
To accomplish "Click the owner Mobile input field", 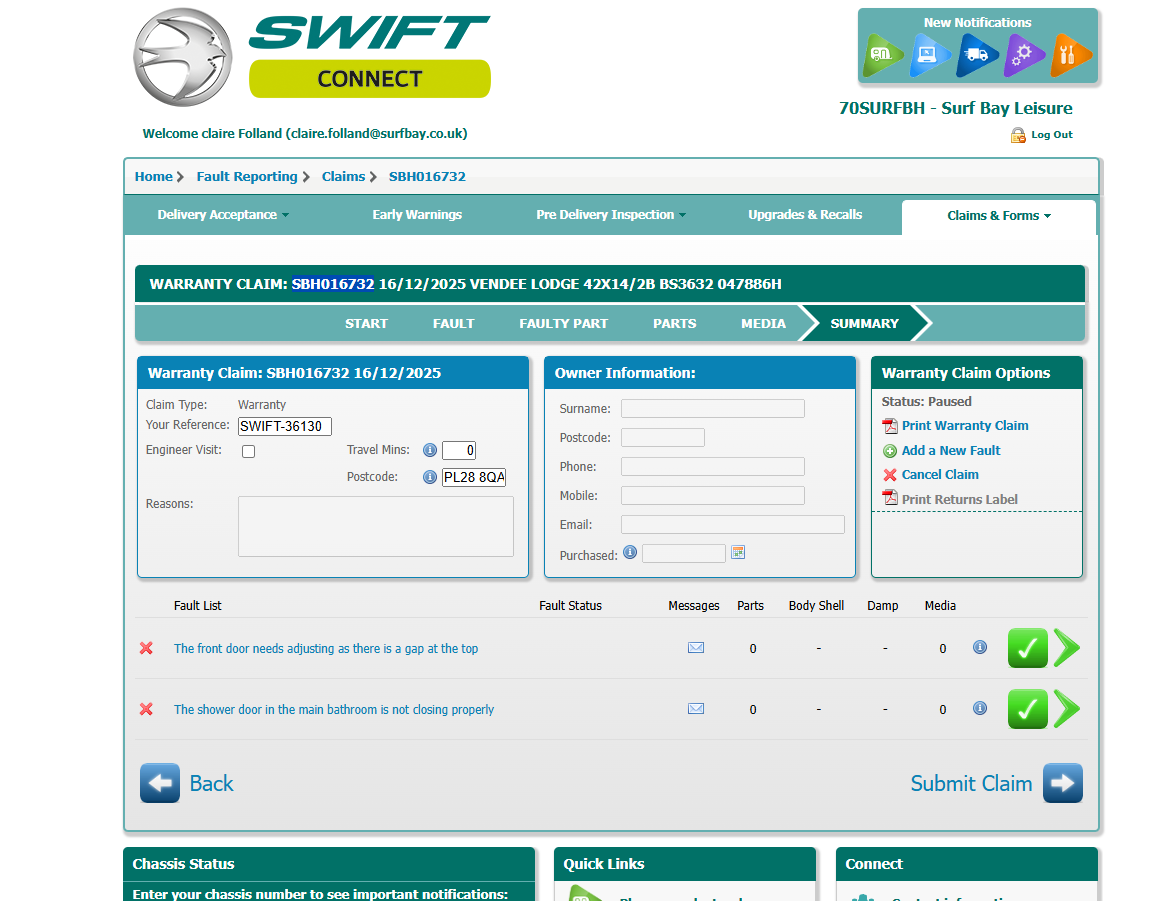I will point(713,496).
